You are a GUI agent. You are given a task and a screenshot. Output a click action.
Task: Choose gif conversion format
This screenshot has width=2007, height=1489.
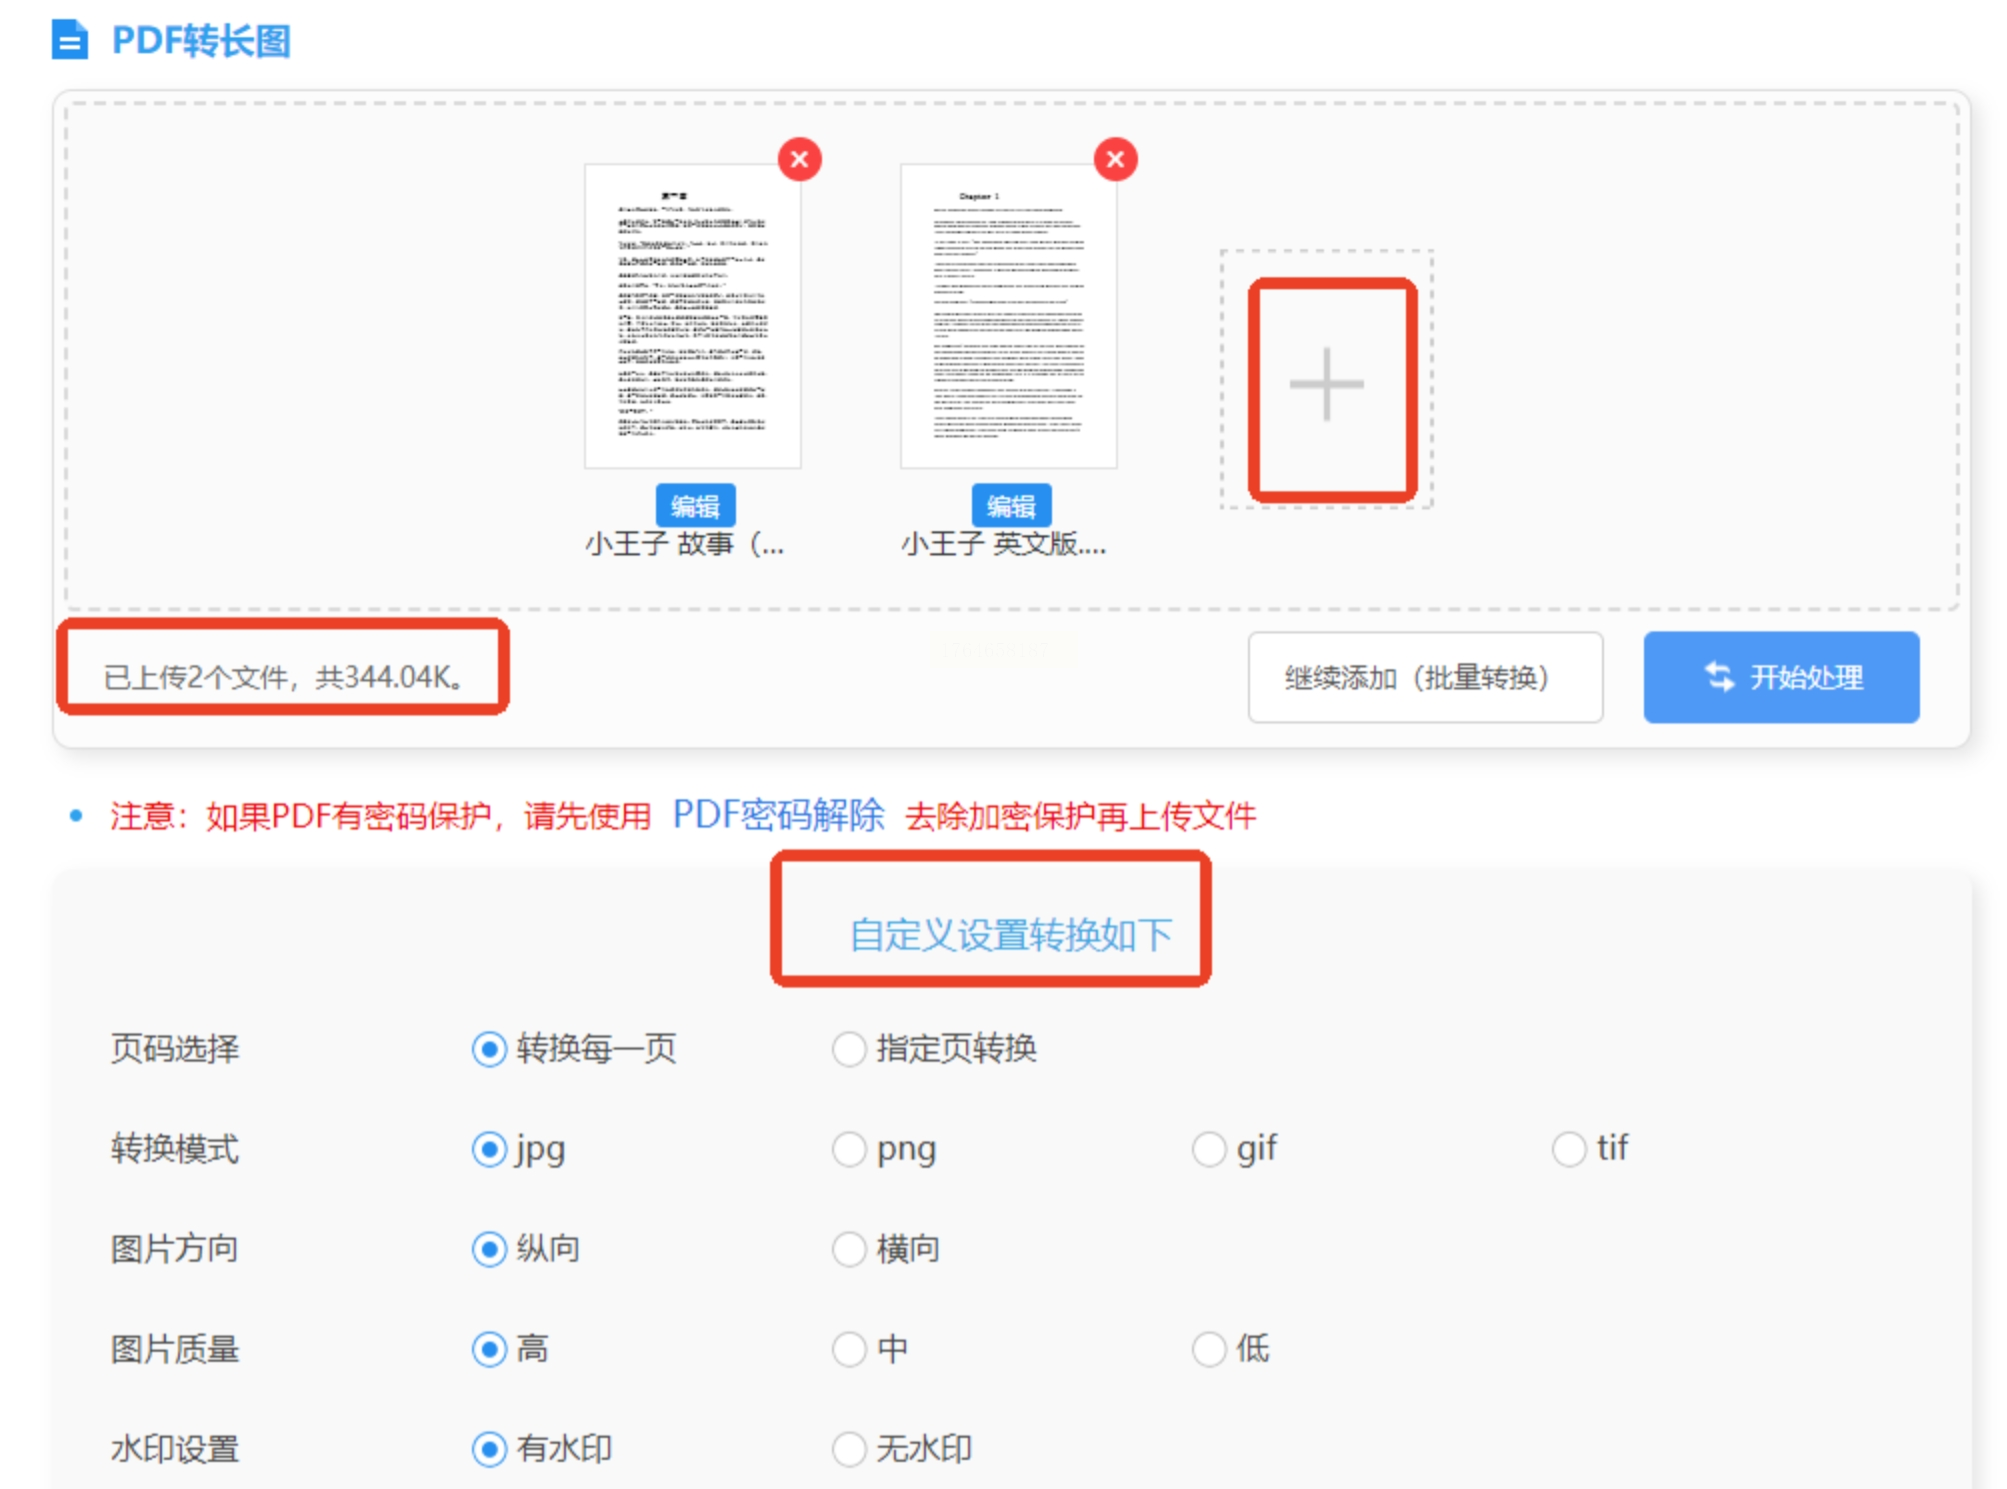pos(1209,1149)
